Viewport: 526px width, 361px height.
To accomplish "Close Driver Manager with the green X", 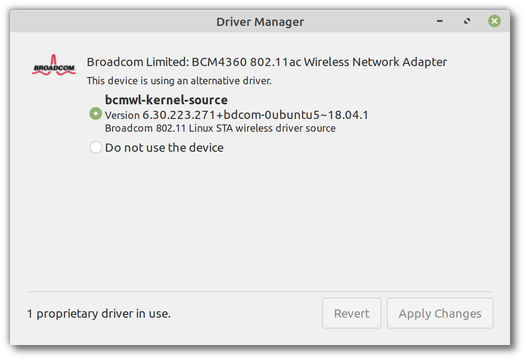I will point(494,21).
